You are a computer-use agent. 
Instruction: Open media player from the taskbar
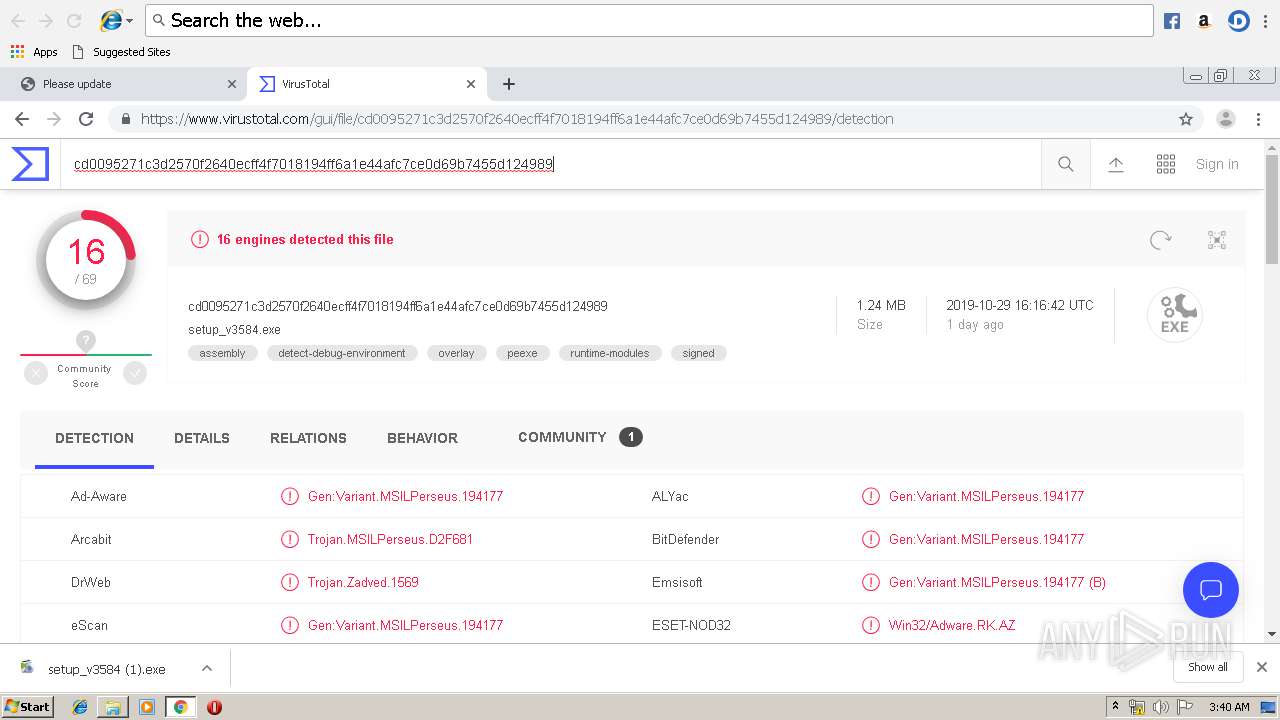[147, 707]
